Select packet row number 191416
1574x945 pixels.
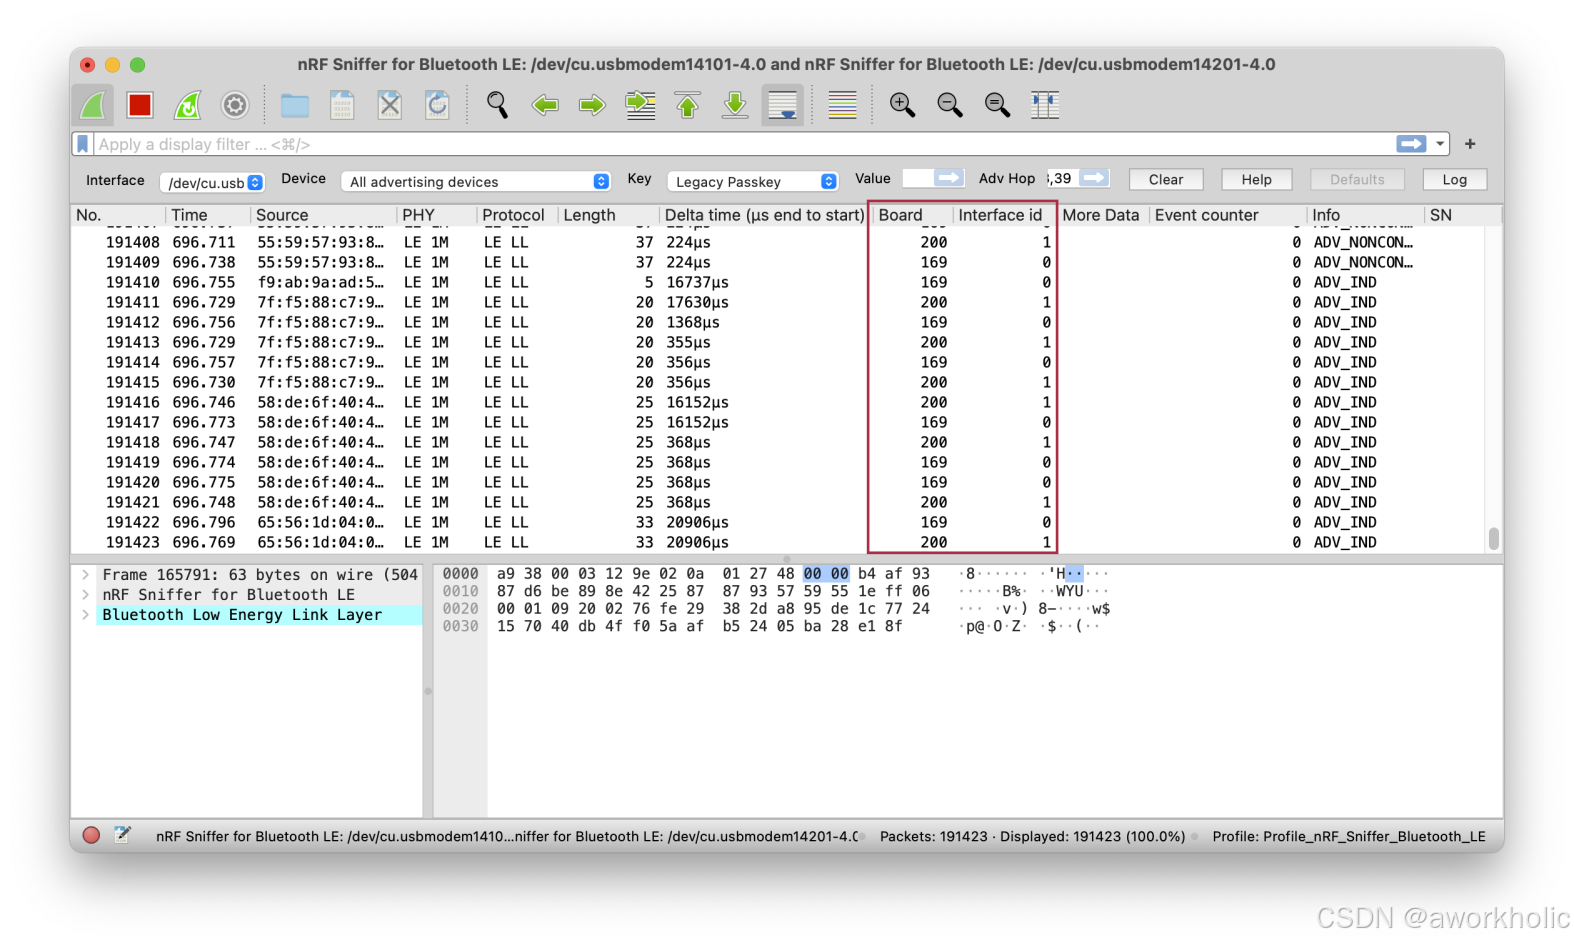(x=778, y=403)
